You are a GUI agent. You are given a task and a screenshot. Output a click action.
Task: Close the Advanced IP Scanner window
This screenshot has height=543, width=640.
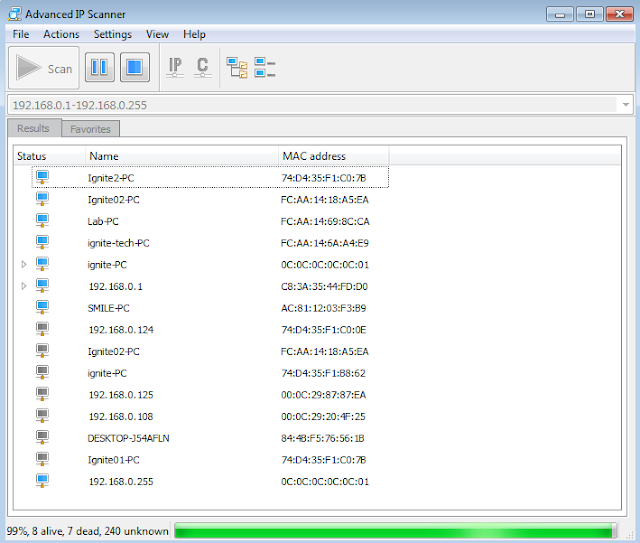click(x=620, y=14)
